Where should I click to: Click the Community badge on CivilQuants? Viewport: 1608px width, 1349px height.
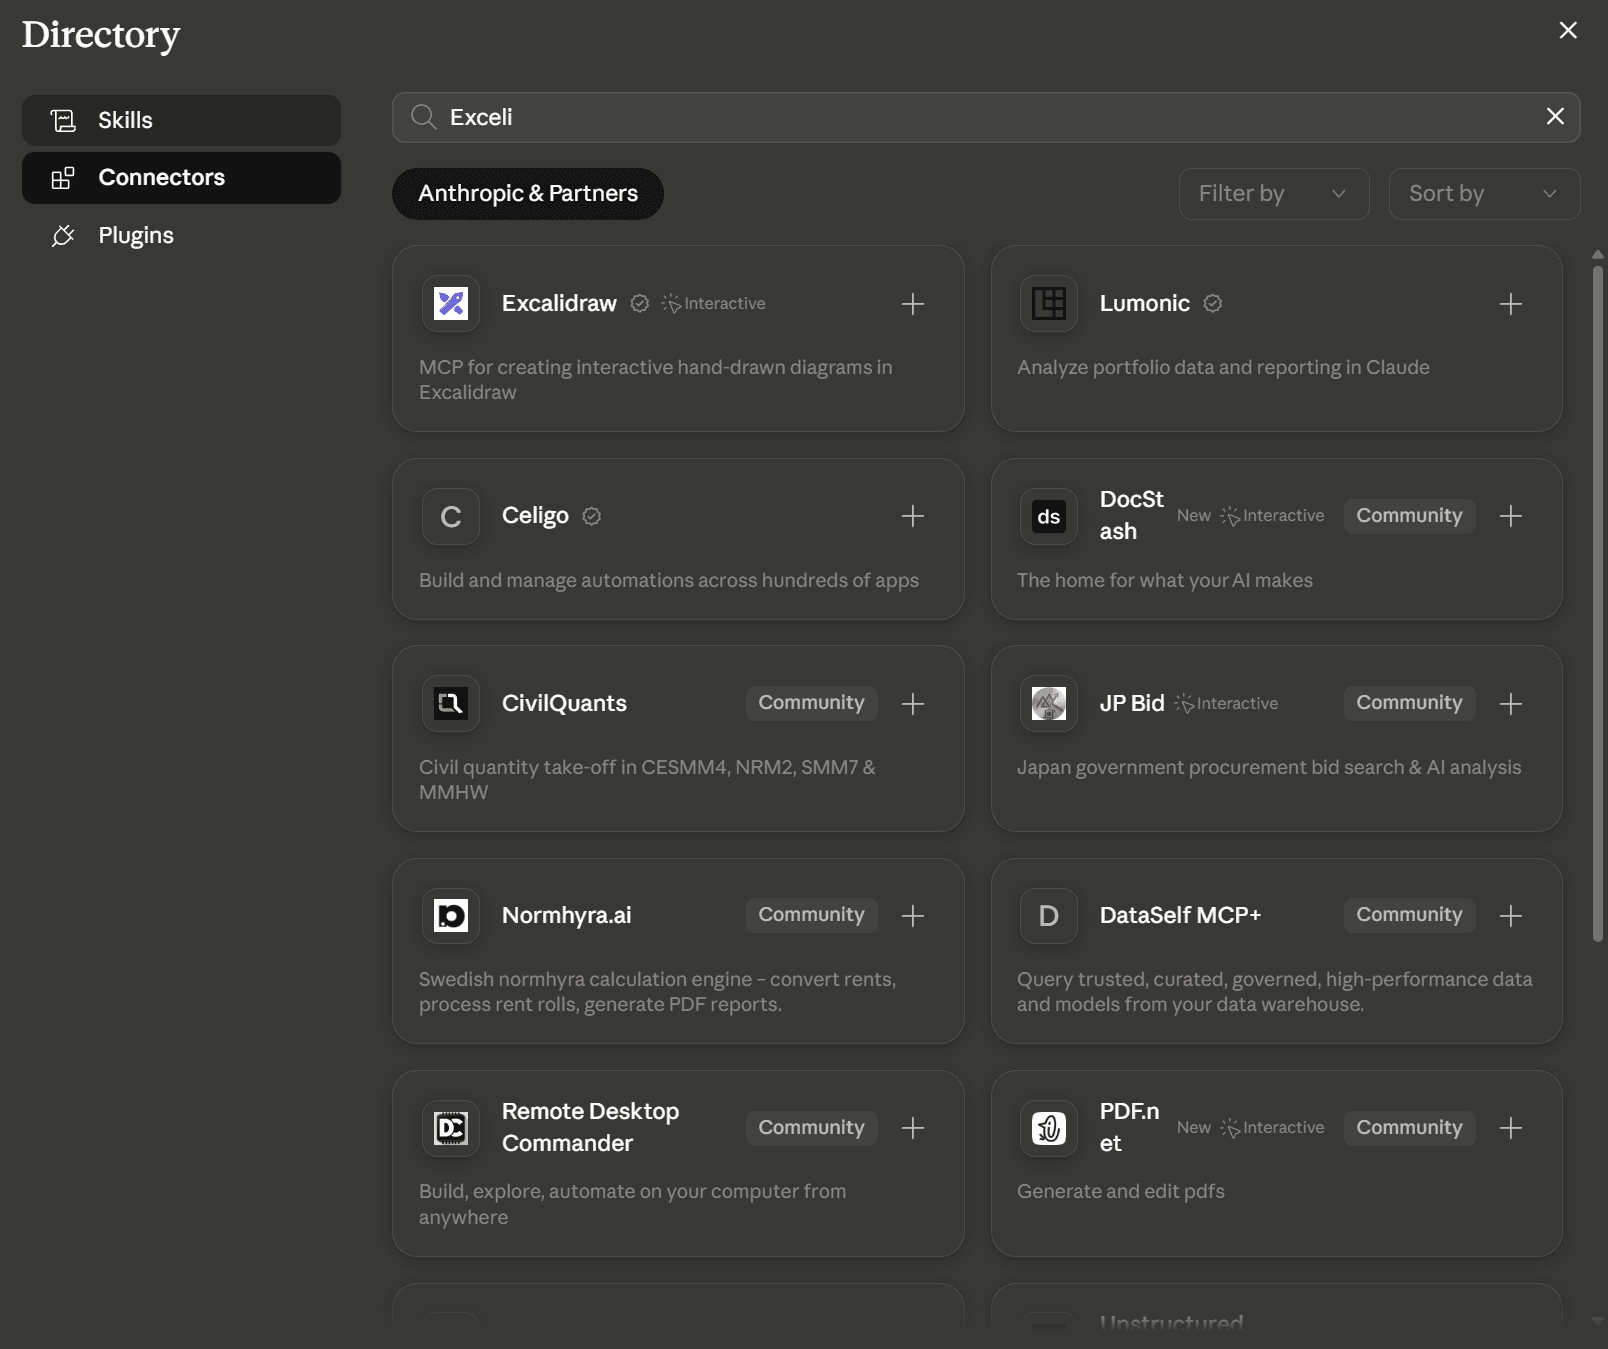pos(811,703)
